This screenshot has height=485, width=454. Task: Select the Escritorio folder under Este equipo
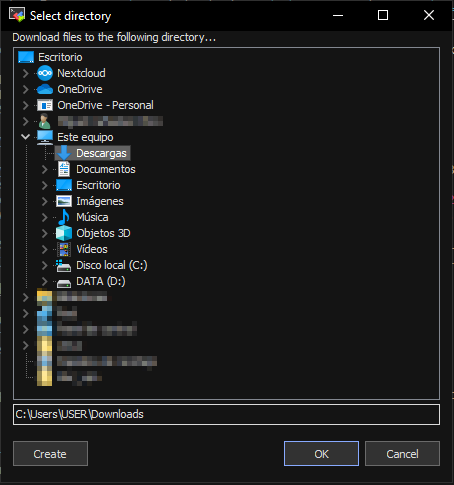pyautogui.click(x=98, y=185)
